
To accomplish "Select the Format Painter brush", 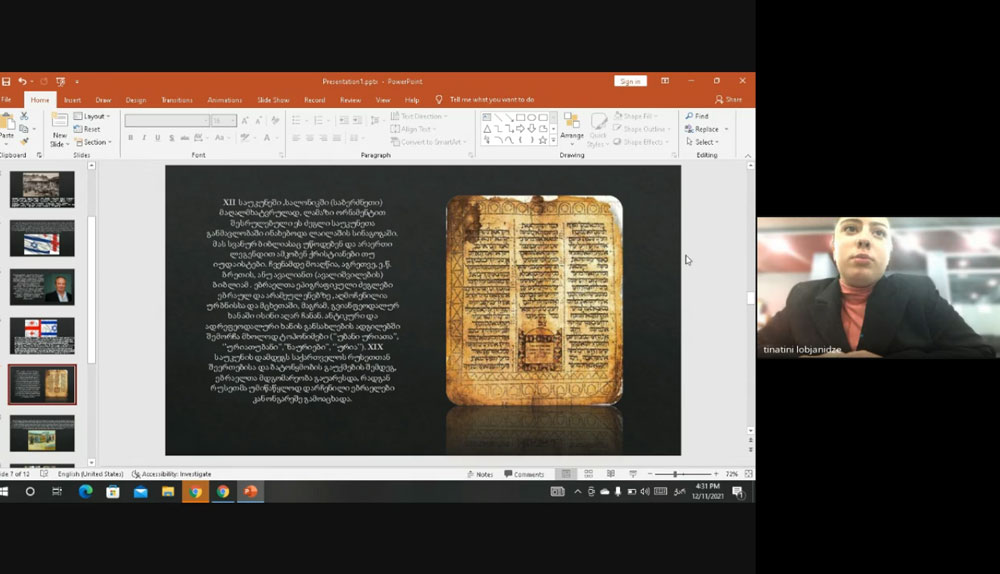I will (24, 142).
